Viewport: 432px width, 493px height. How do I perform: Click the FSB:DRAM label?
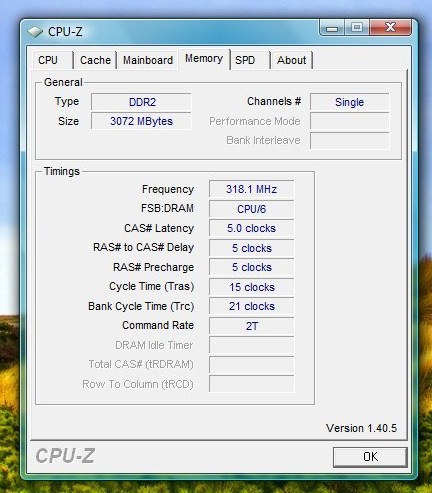pyautogui.click(x=167, y=208)
